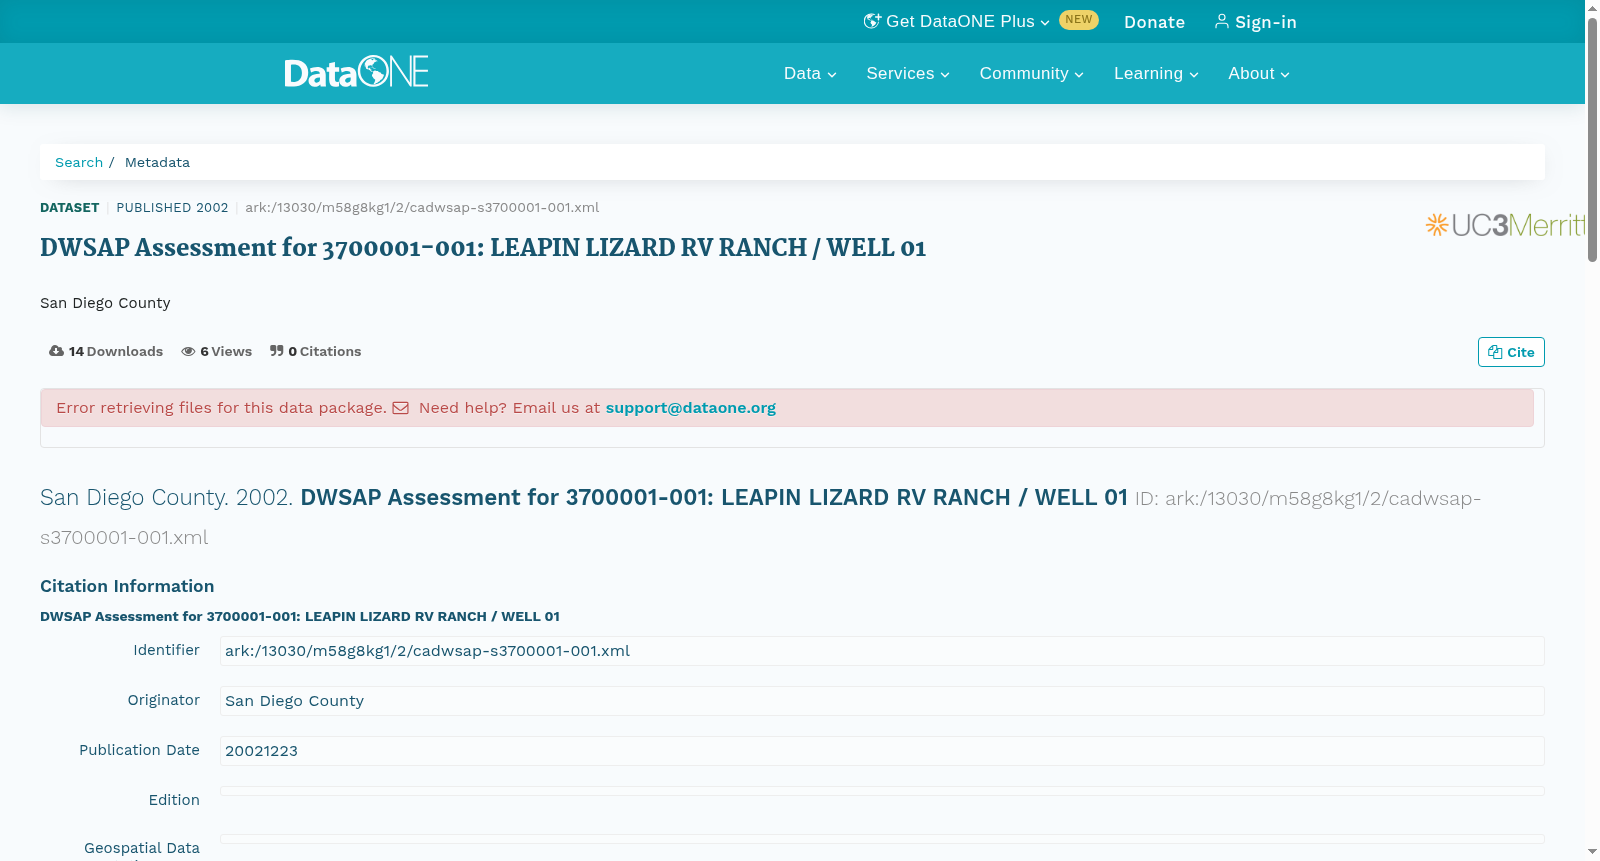1600x861 pixels.
Task: Click the empty Edition field
Action: pos(882,791)
